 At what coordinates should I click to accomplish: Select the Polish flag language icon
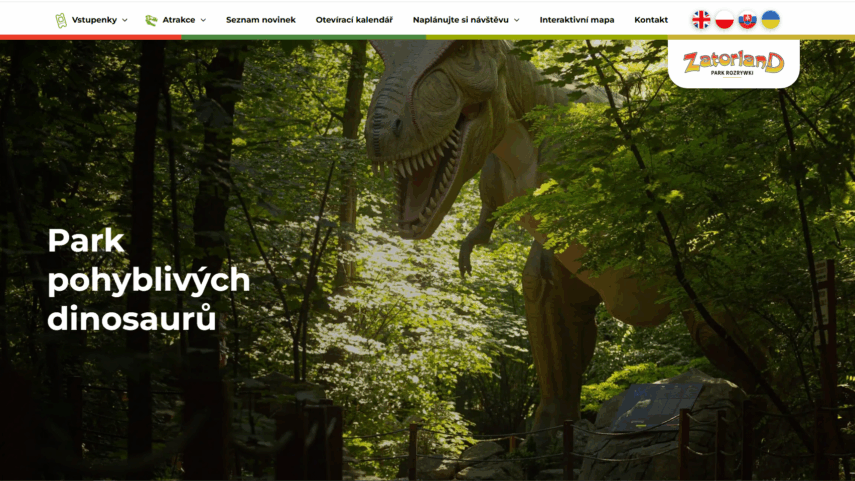(724, 20)
